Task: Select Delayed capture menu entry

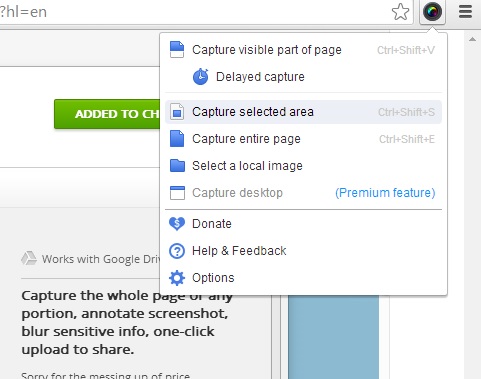Action: pyautogui.click(x=303, y=77)
